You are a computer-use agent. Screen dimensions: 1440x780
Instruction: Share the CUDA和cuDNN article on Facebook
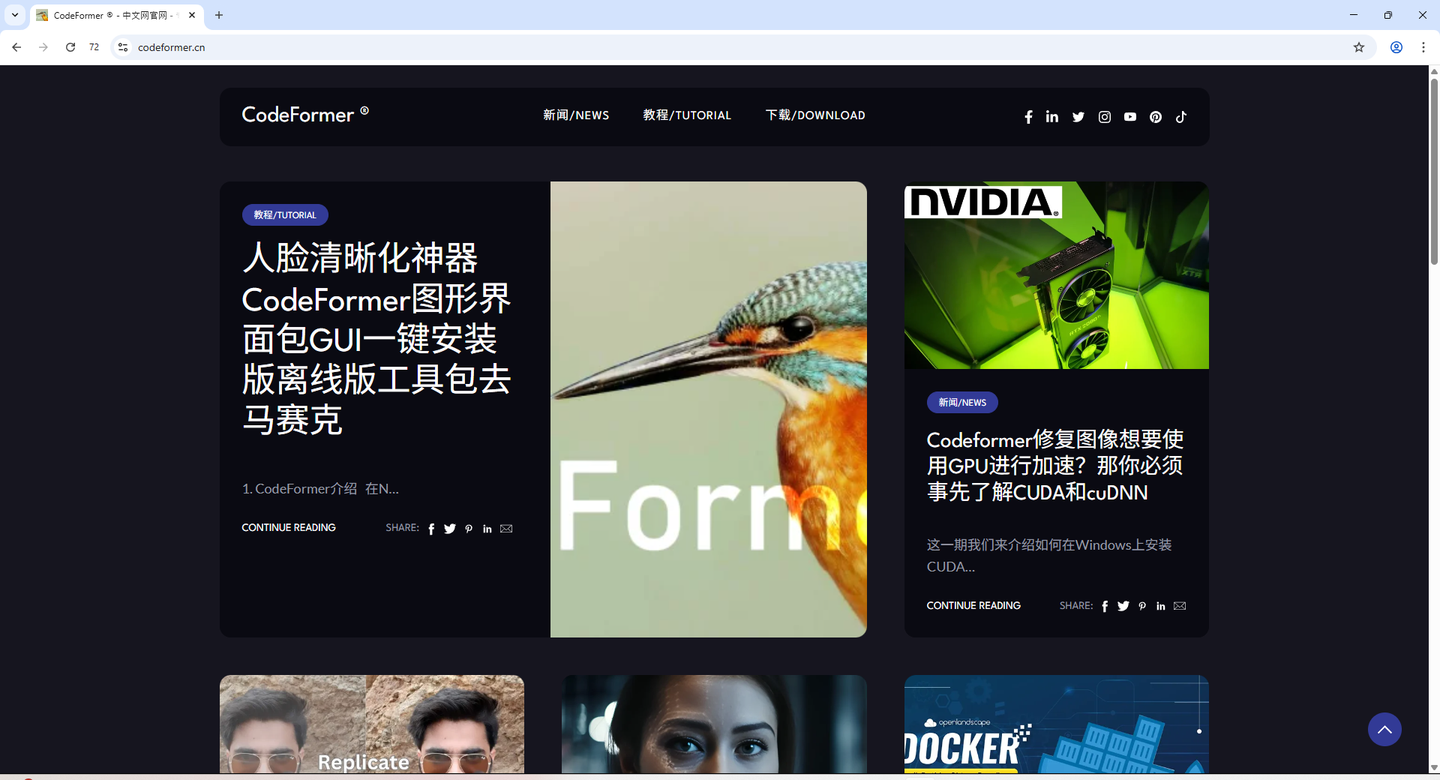pyautogui.click(x=1105, y=606)
